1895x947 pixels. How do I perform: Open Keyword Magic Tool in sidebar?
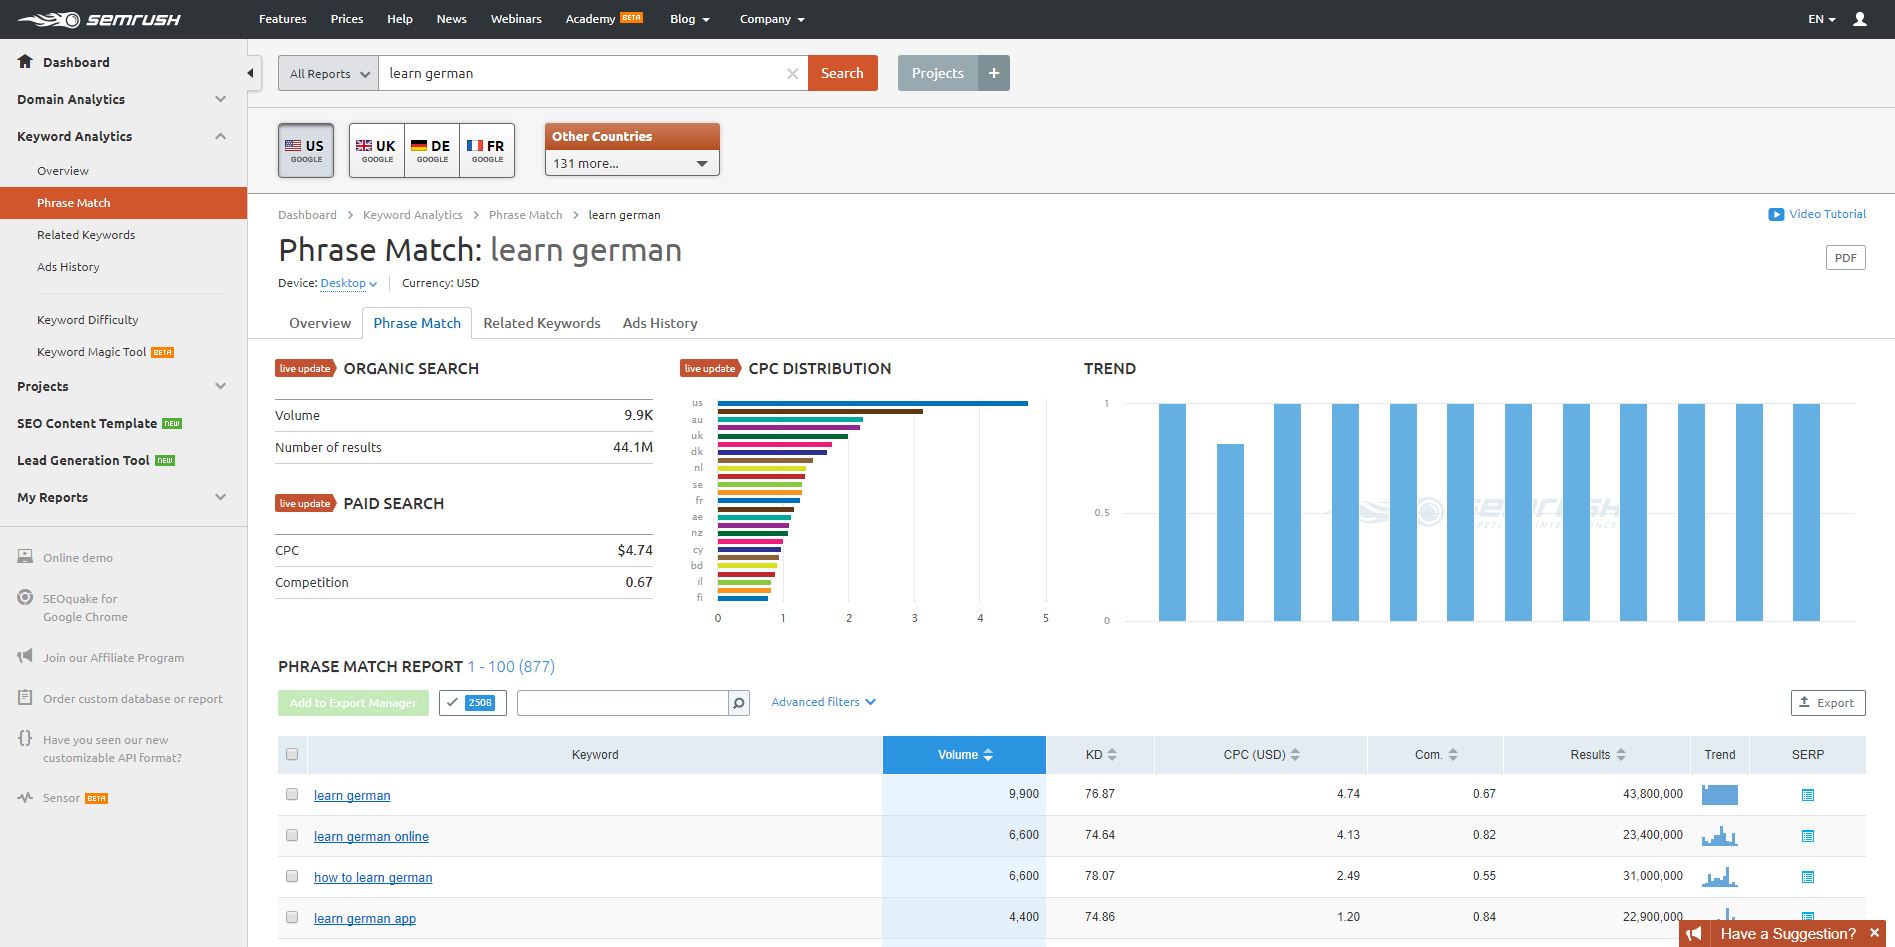[92, 352]
